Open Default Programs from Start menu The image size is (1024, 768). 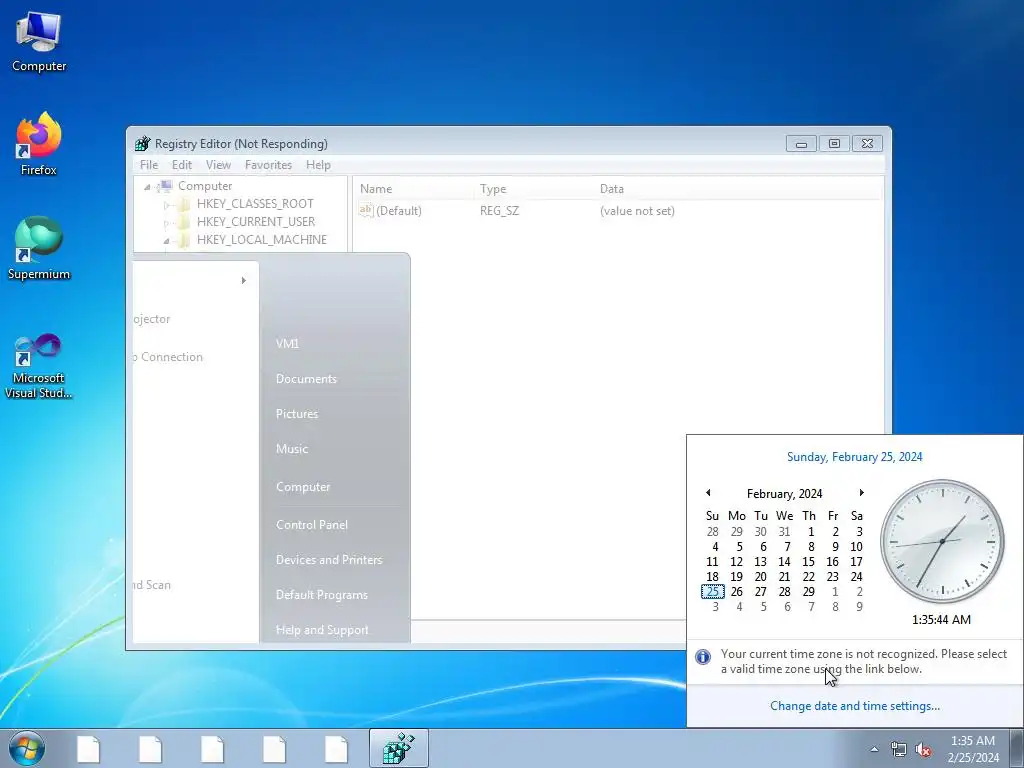tap(322, 595)
